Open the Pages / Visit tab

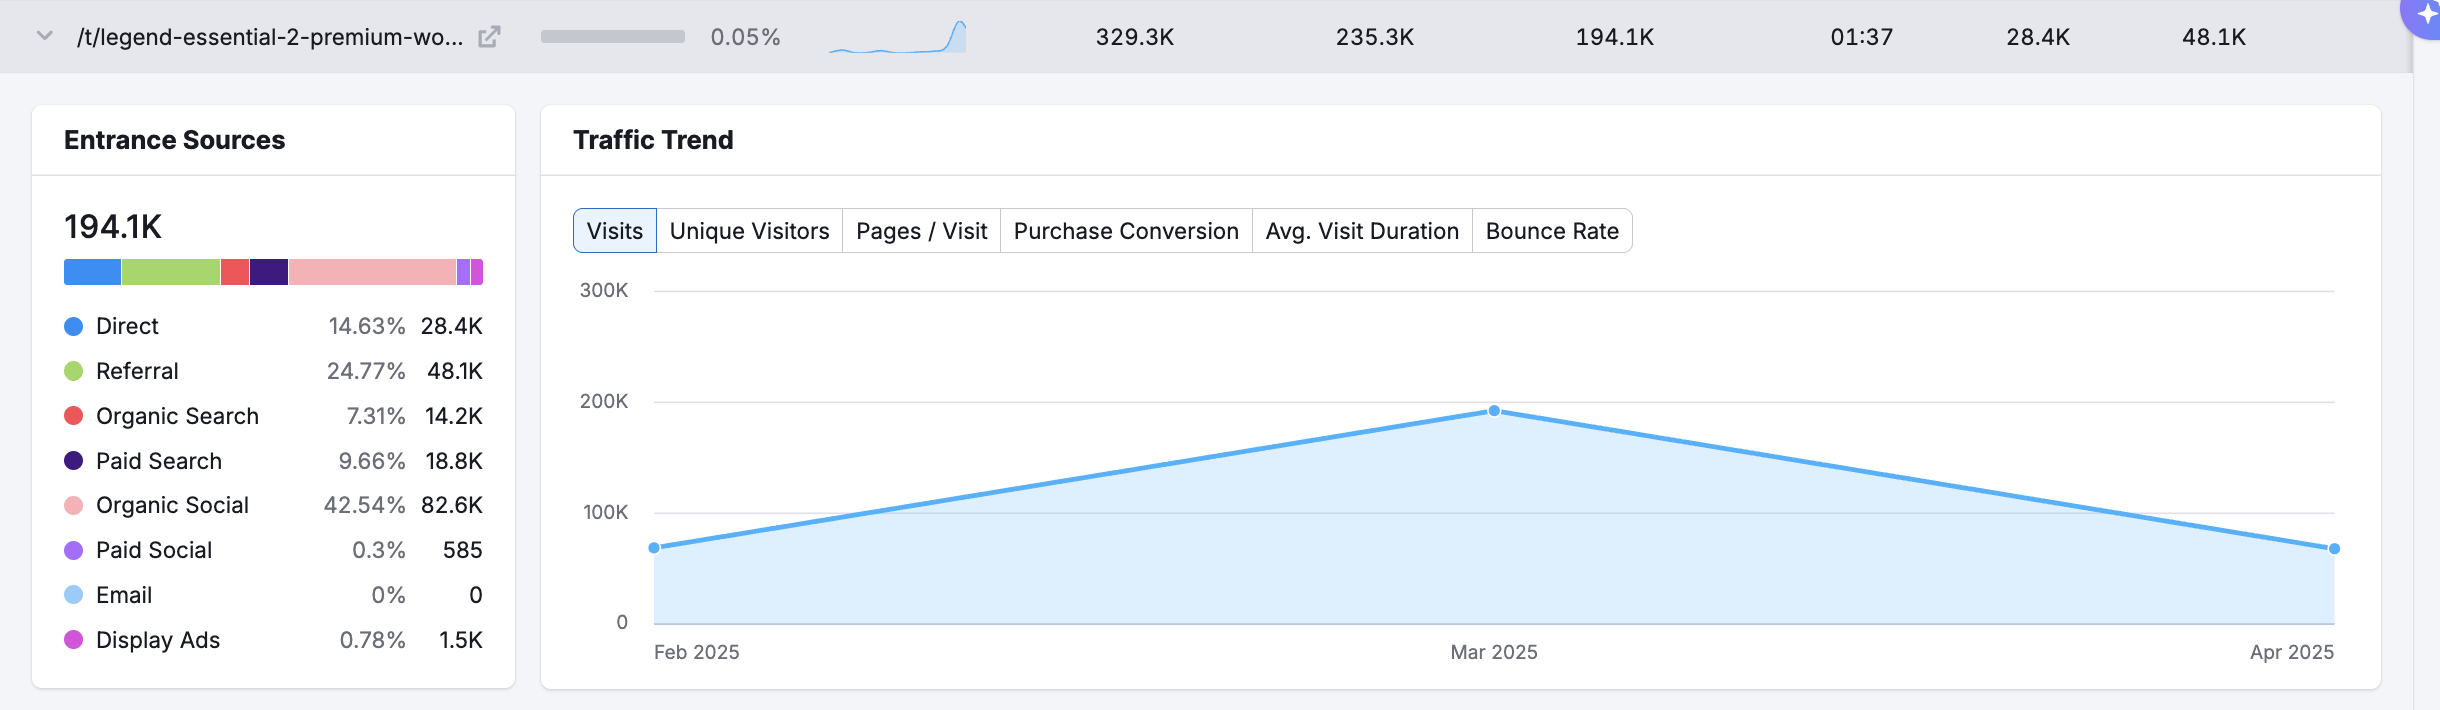pos(921,231)
